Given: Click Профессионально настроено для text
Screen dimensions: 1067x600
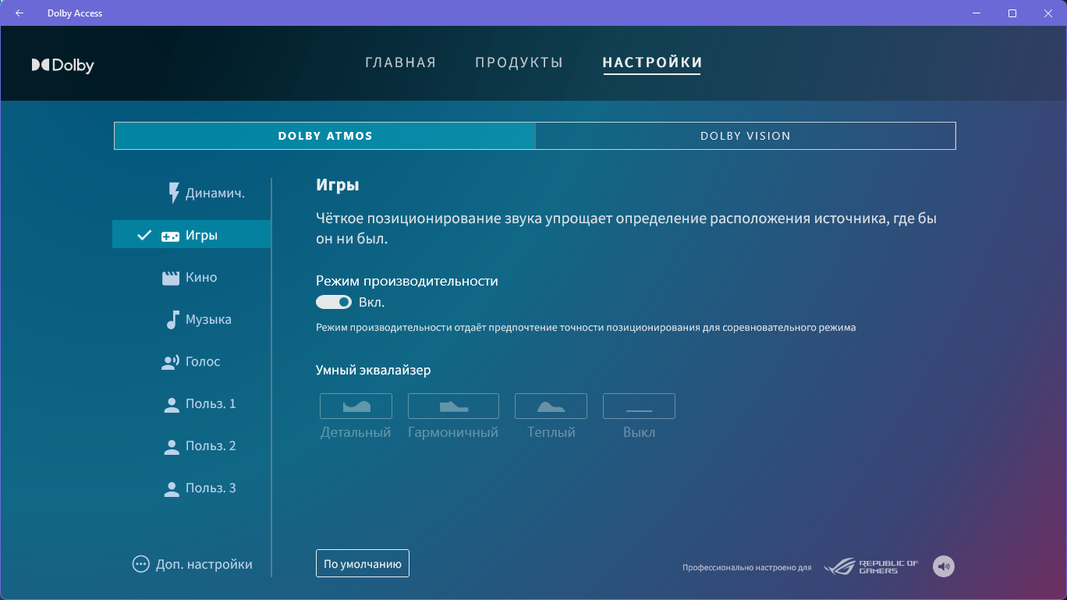Looking at the screenshot, I should pyautogui.click(x=746, y=567).
